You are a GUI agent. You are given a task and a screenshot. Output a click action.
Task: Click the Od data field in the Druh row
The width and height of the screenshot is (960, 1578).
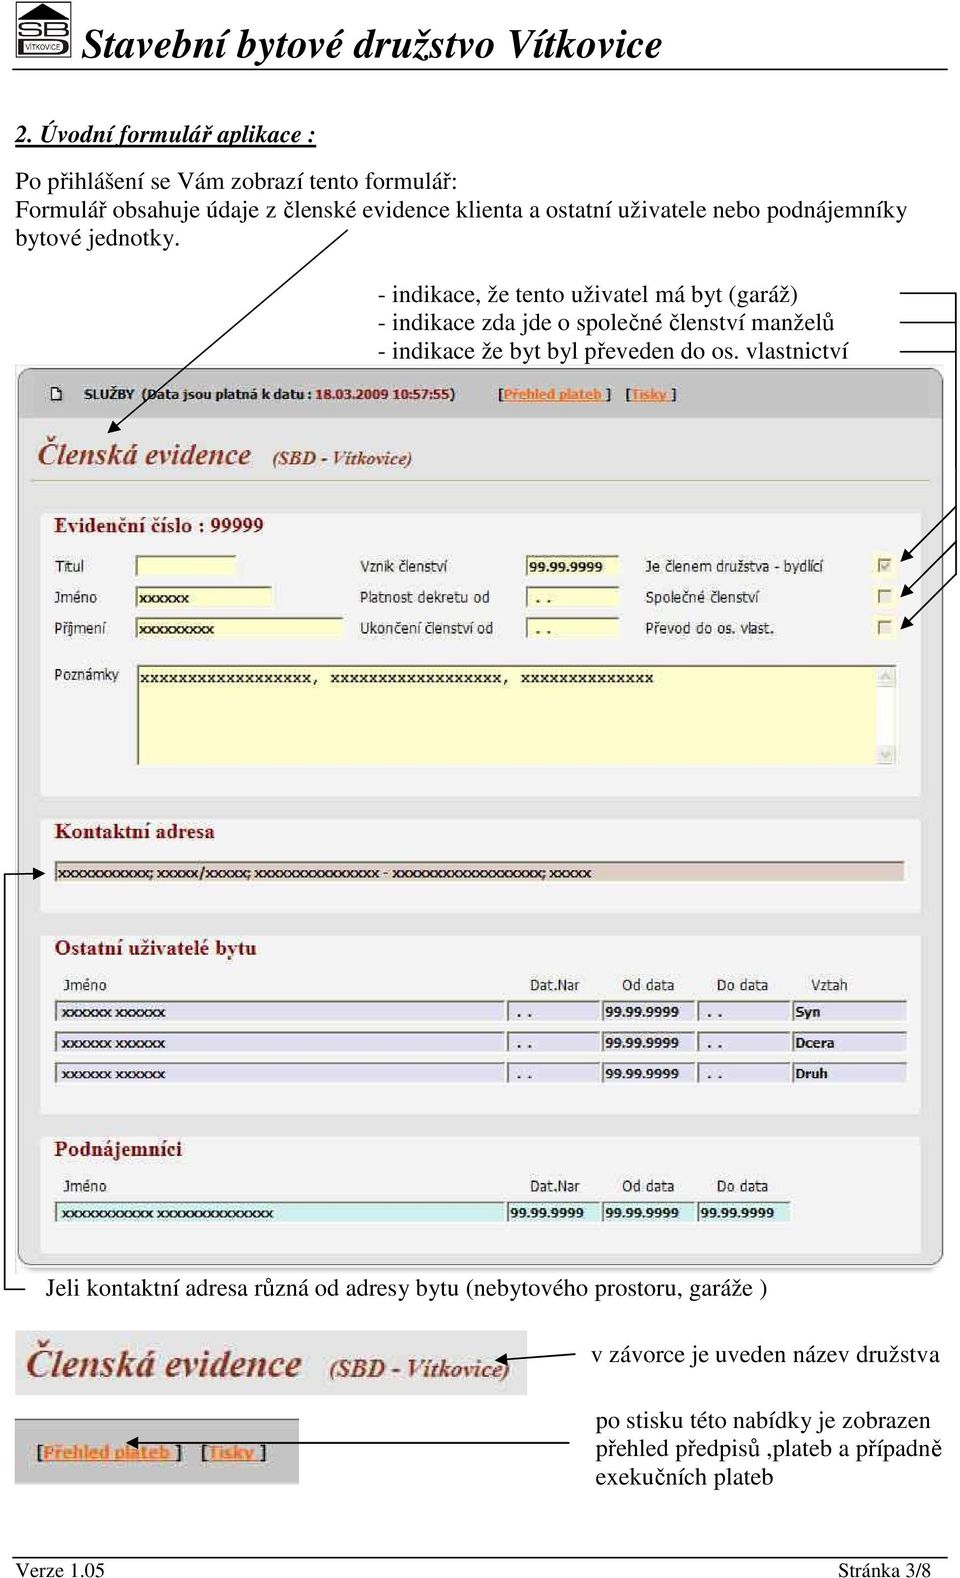[648, 1074]
